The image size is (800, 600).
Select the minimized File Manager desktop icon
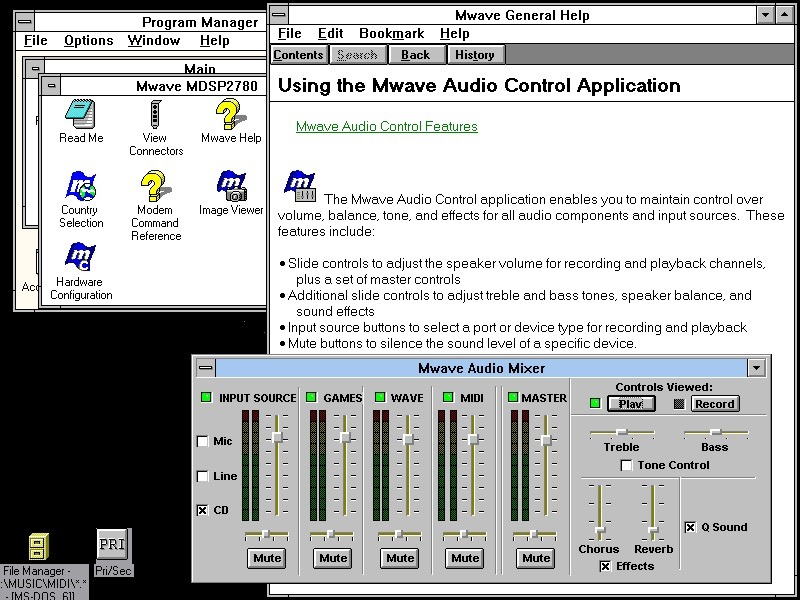tap(39, 546)
